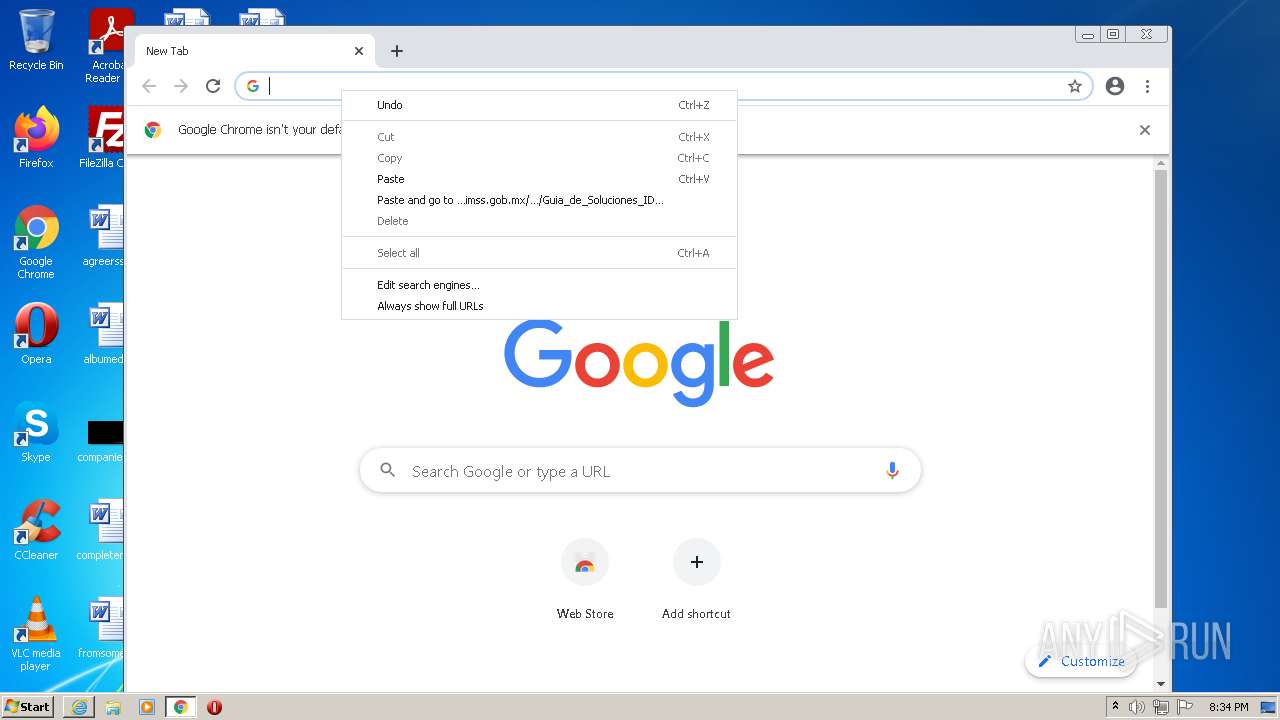Viewport: 1280px width, 720px height.
Task: Click the back navigation arrow
Action: pos(149,86)
